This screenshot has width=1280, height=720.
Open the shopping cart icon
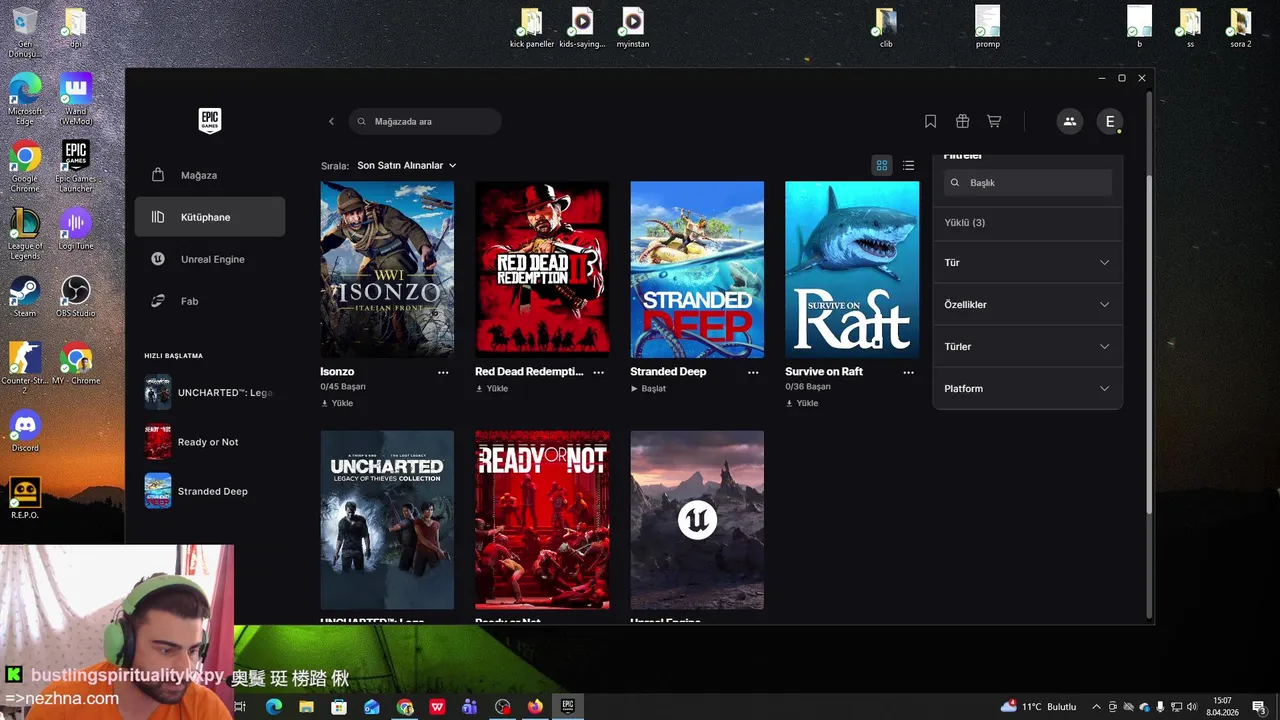(x=994, y=121)
